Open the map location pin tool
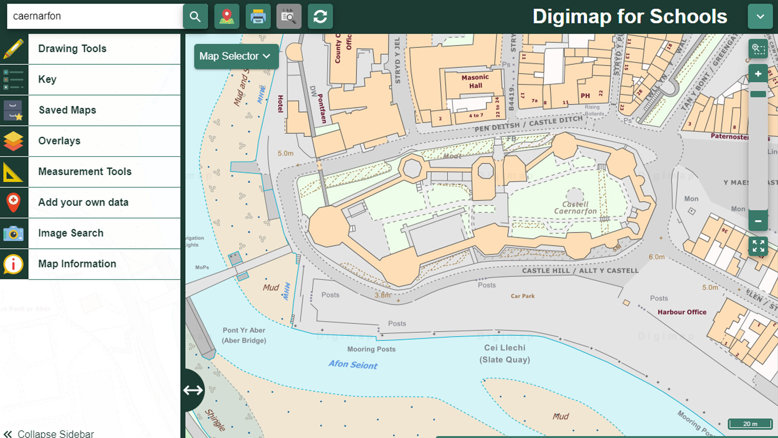 (227, 16)
